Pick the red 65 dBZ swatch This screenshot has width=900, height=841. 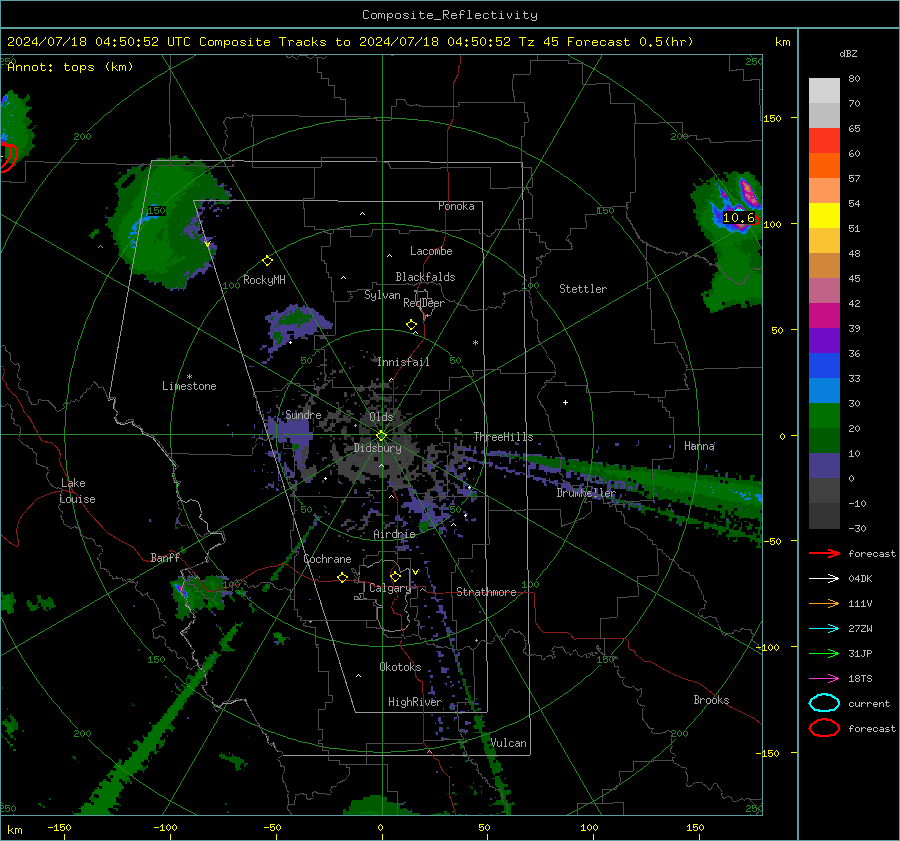coord(824,141)
